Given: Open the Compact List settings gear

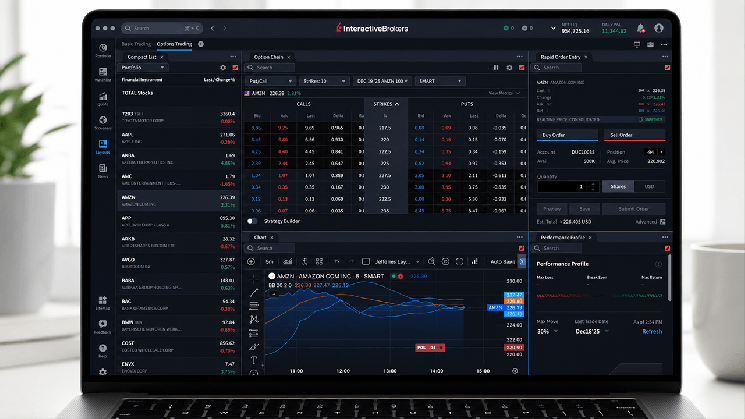Looking at the screenshot, I should coord(223,67).
